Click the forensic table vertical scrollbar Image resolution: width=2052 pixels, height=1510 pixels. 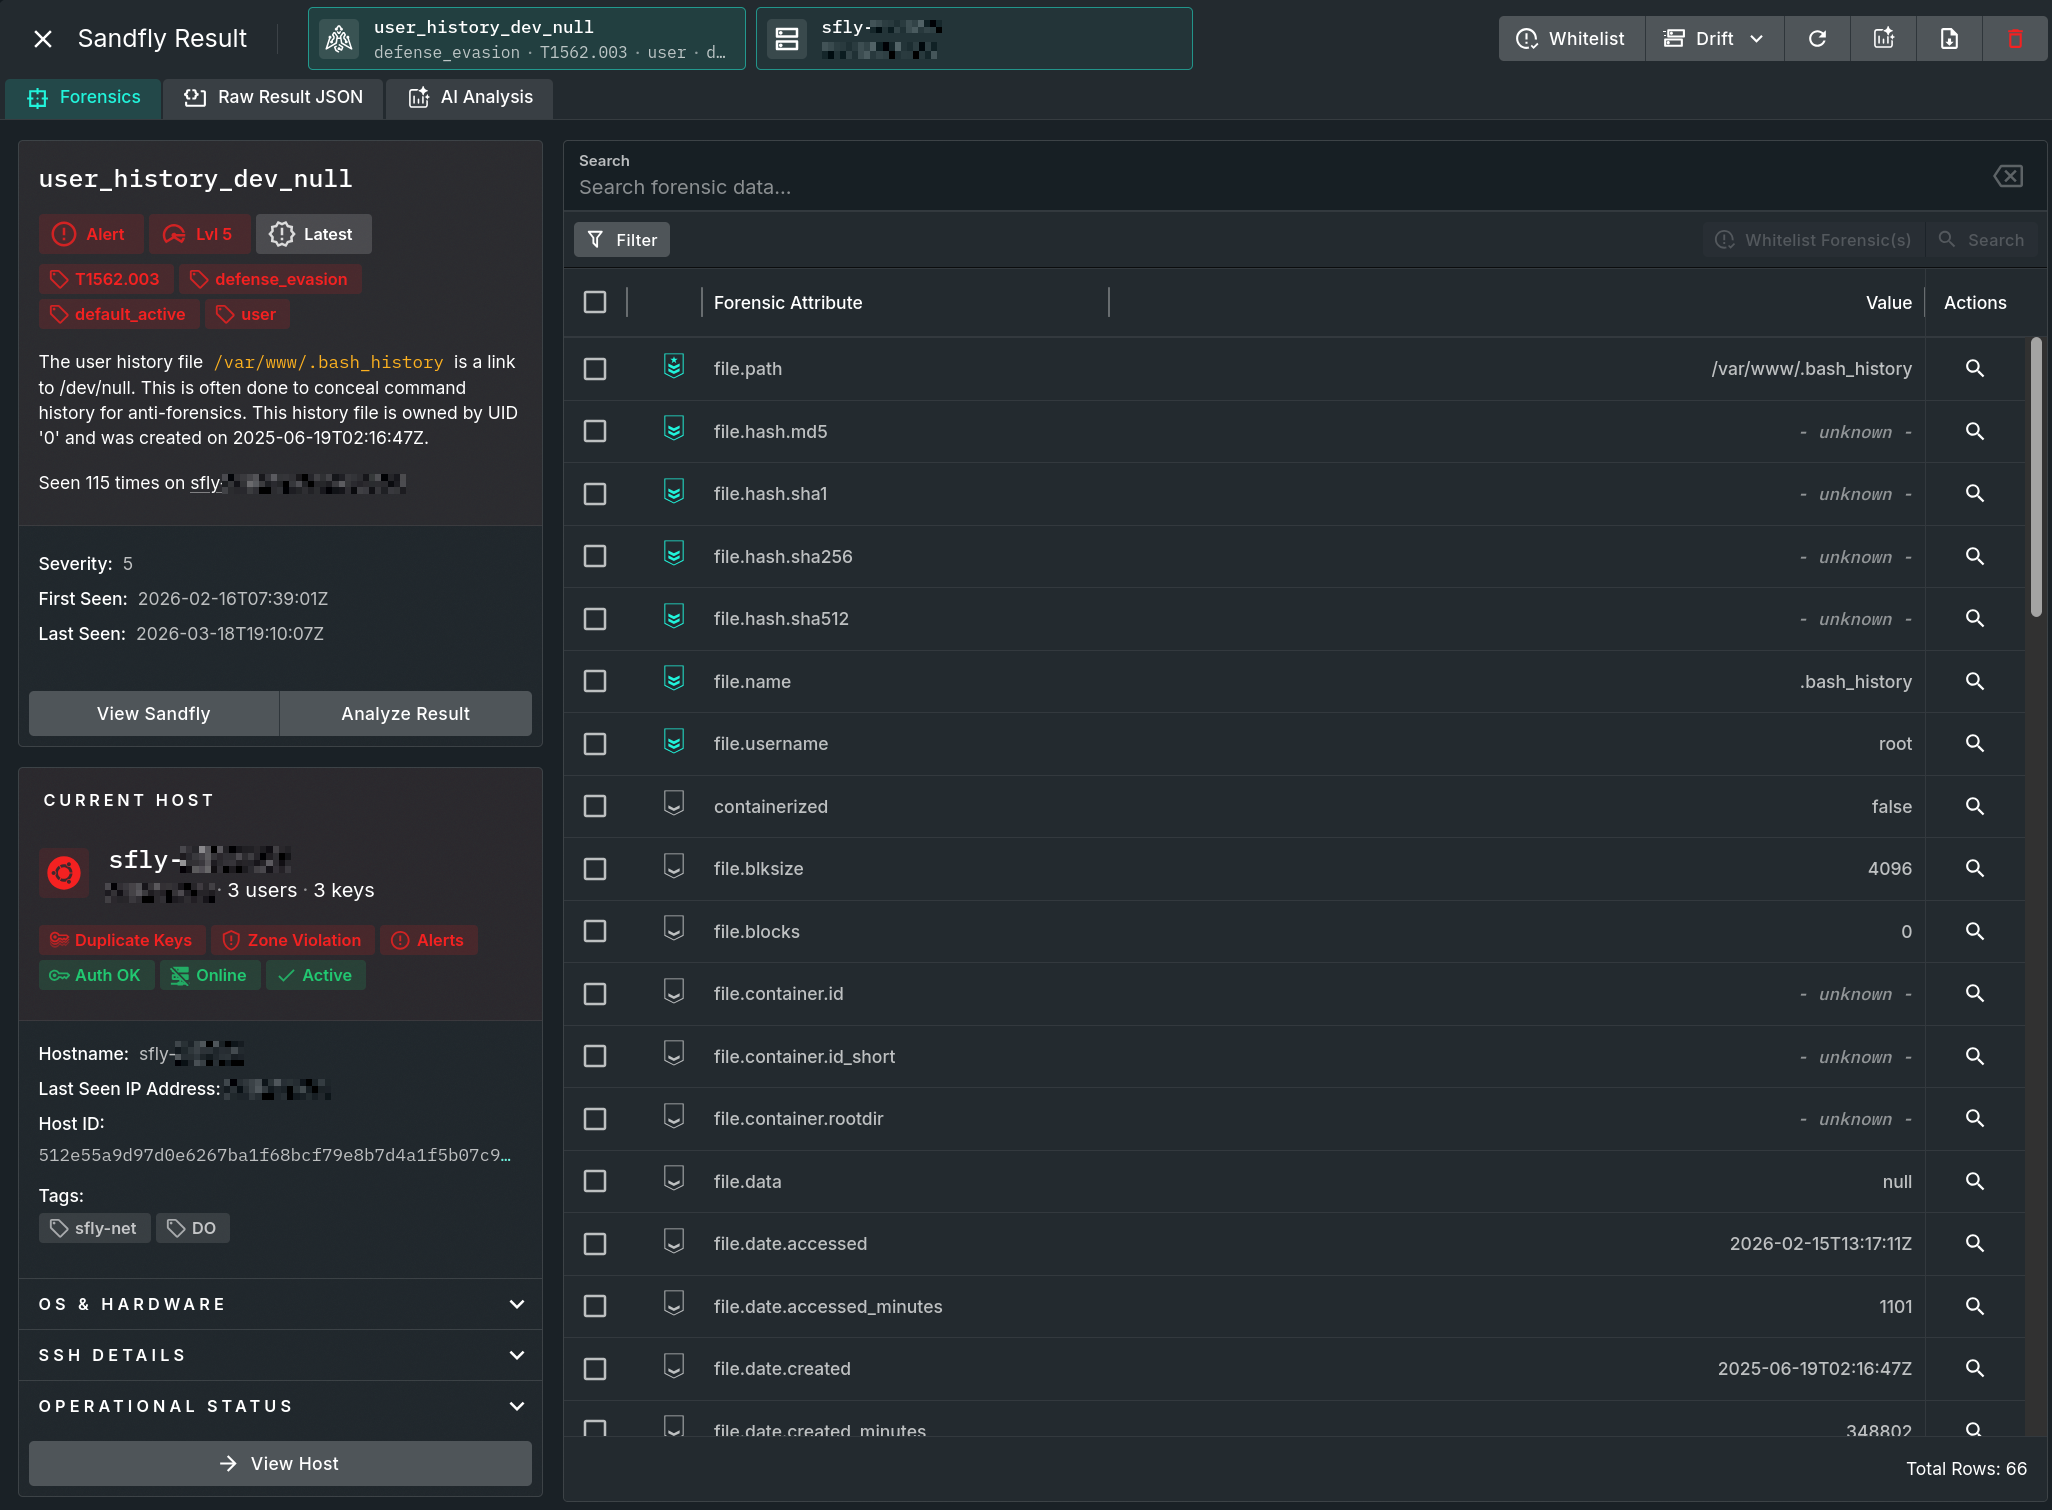[x=2035, y=478]
